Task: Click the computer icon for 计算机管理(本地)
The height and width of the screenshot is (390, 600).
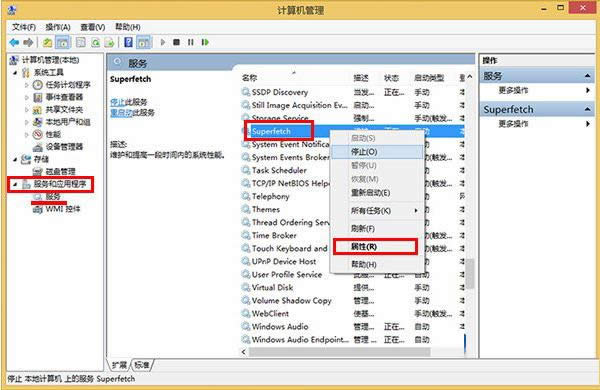Action: coord(14,60)
